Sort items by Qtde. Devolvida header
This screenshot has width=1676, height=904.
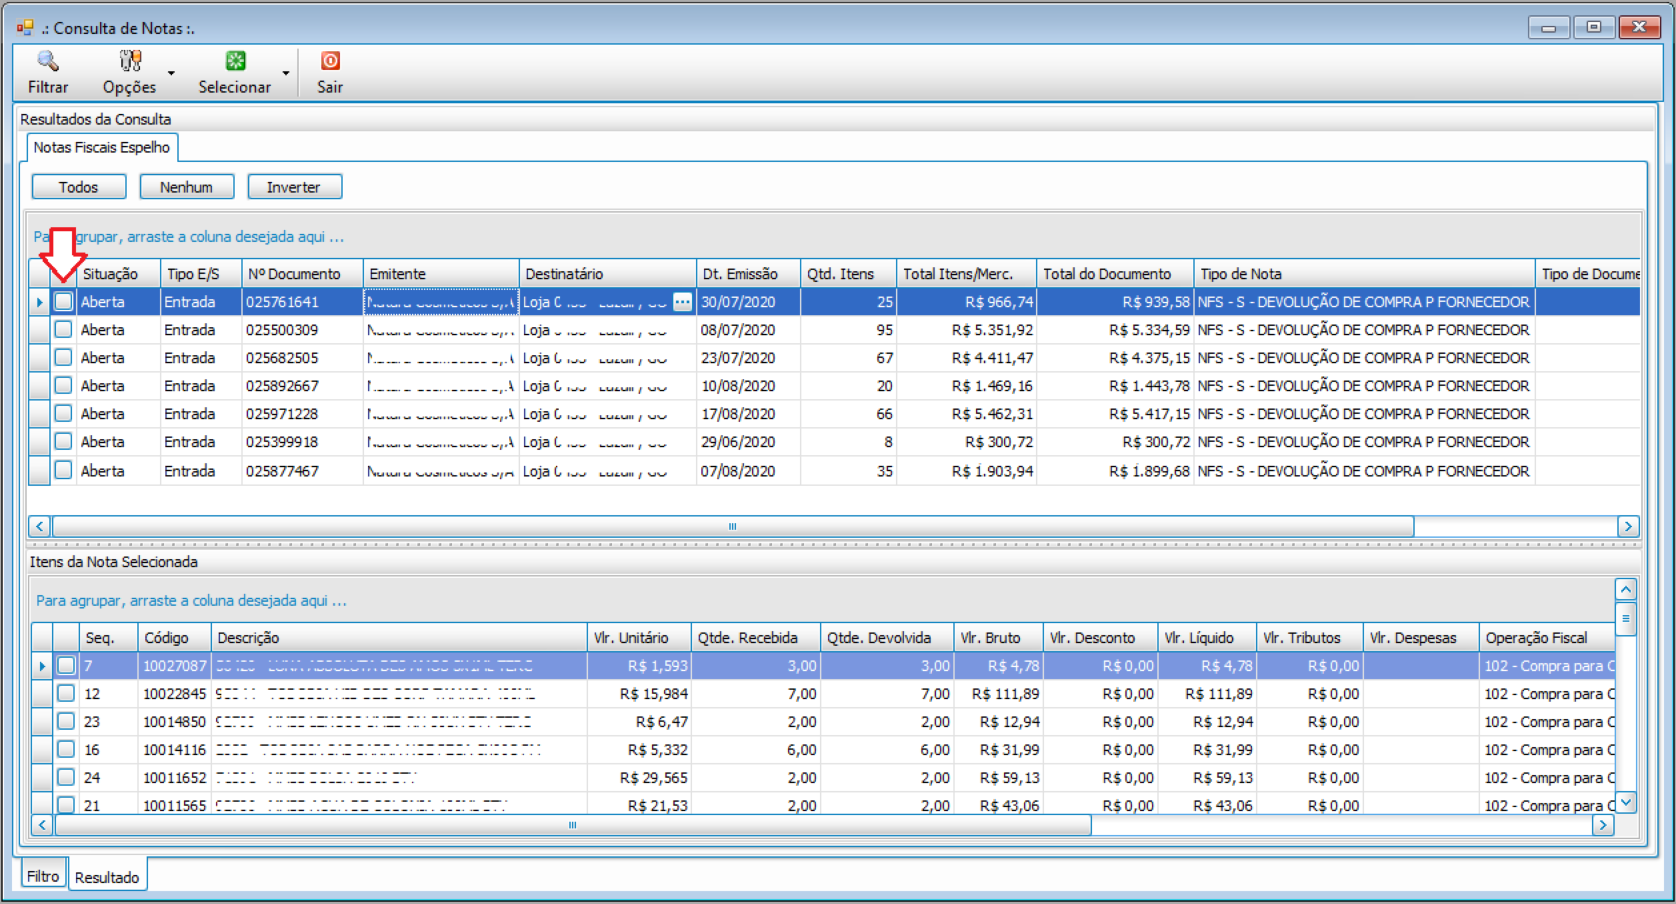coord(887,638)
